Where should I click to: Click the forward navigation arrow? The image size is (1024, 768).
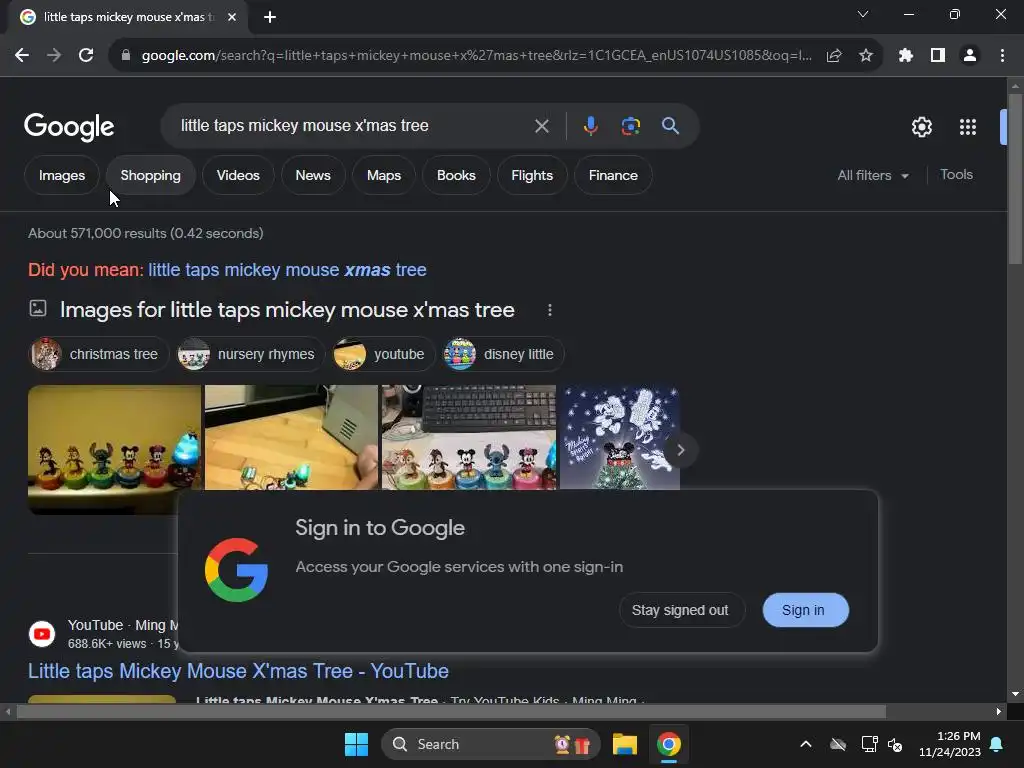coord(54,56)
